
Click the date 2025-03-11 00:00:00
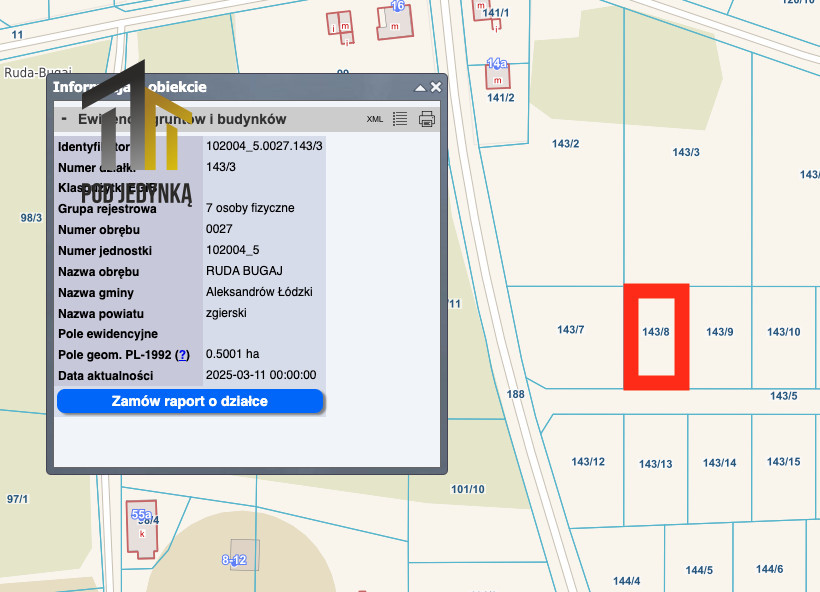pos(261,375)
